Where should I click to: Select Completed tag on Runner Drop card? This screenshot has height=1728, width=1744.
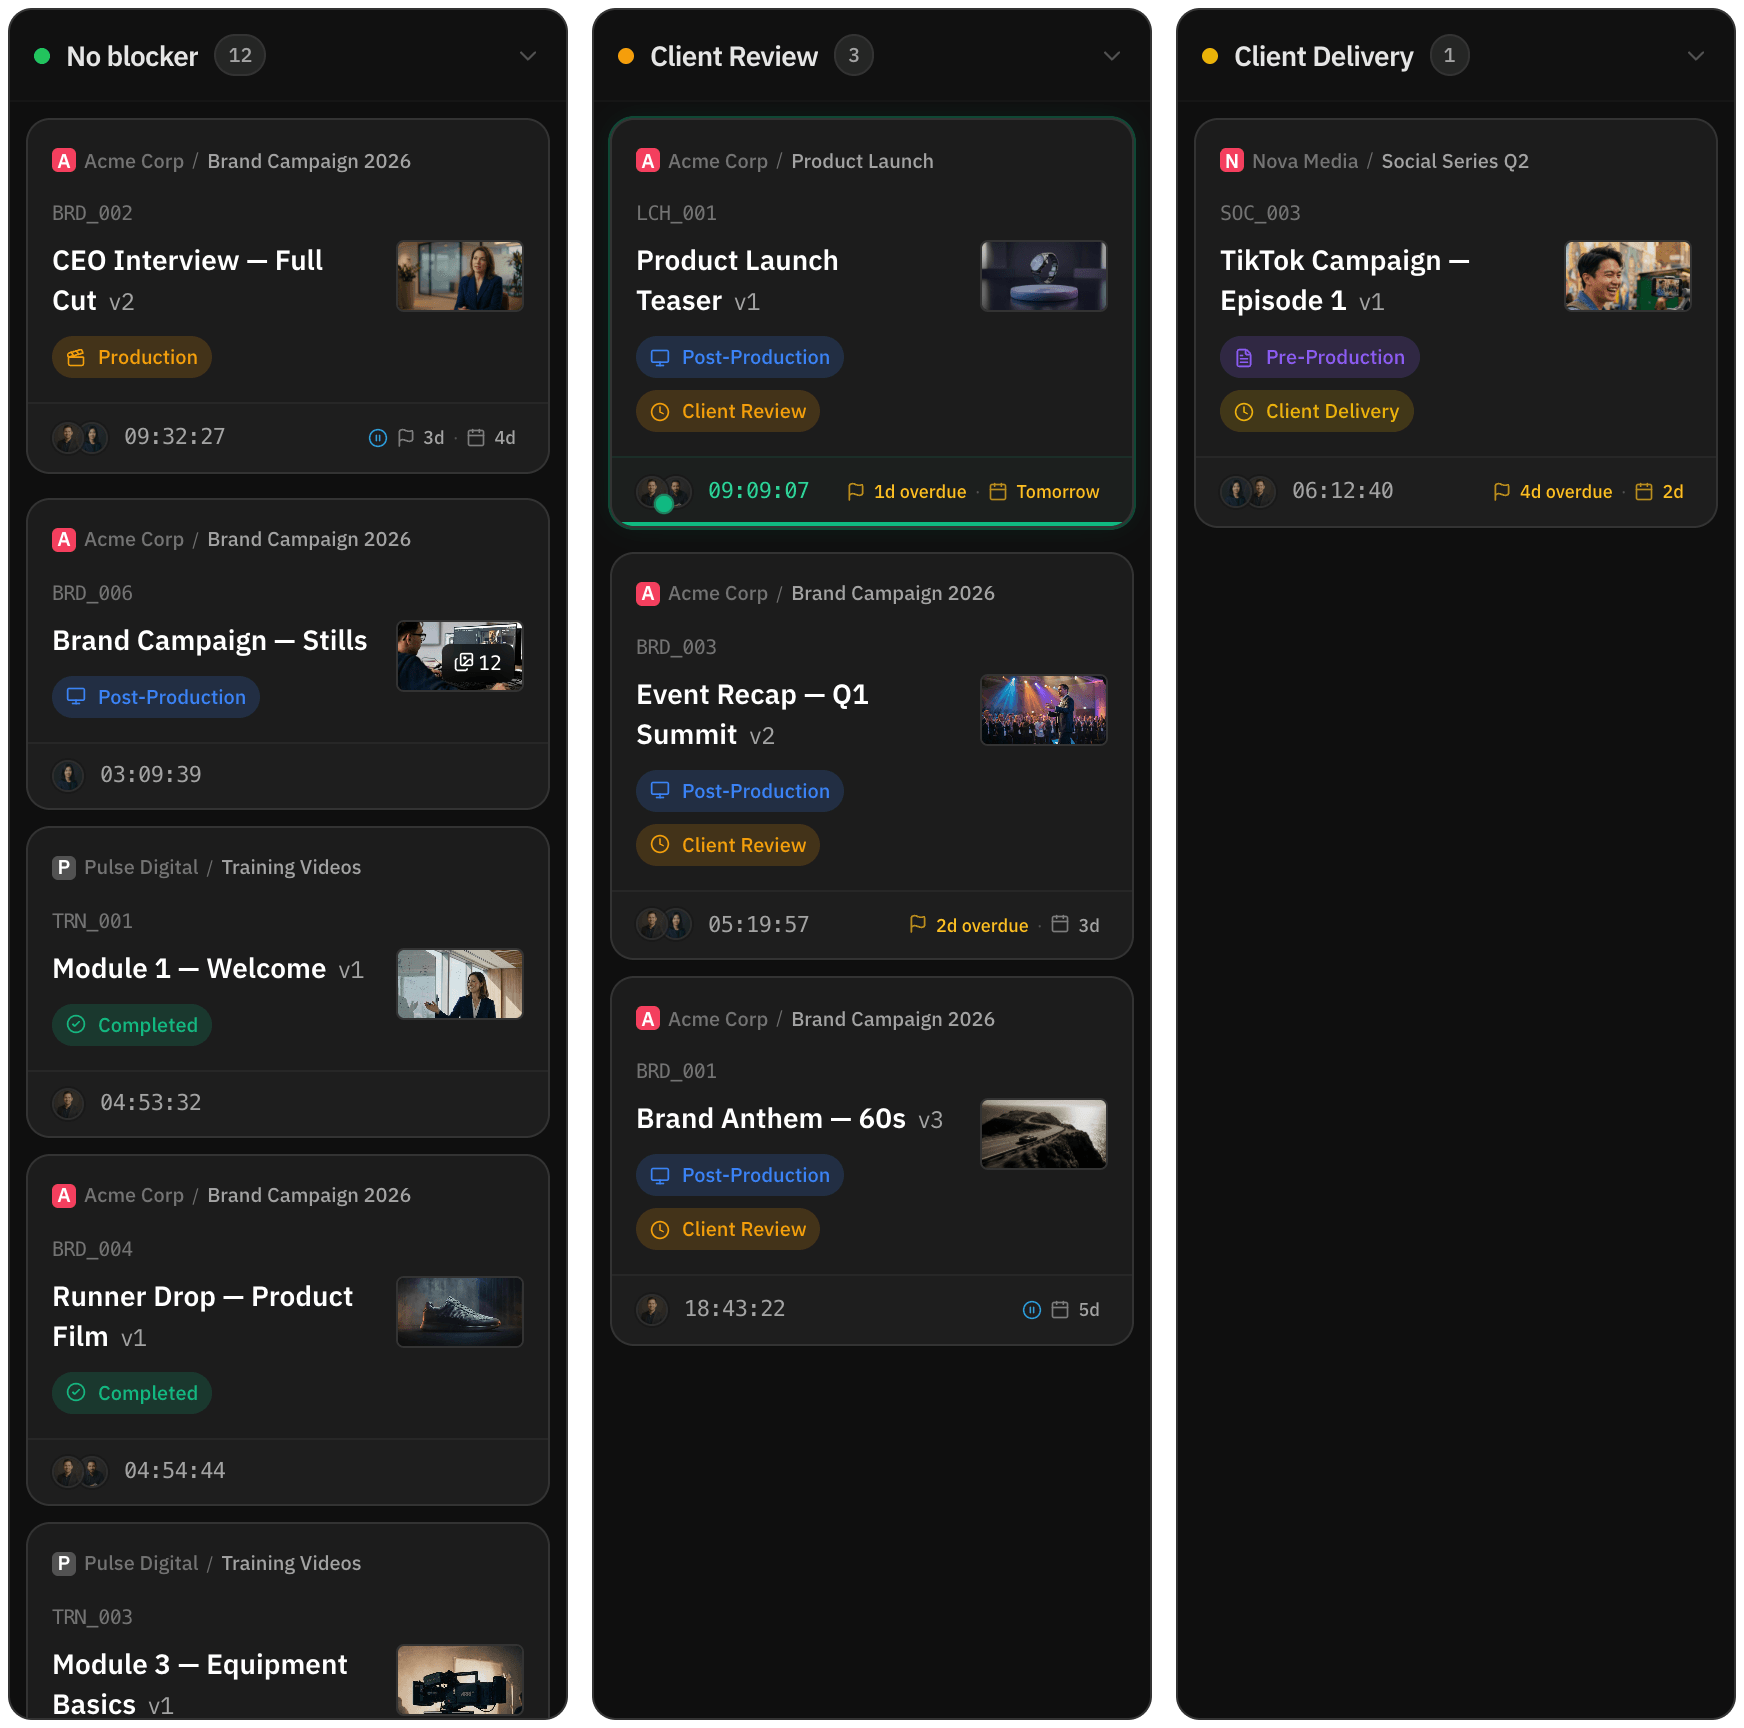132,1393
